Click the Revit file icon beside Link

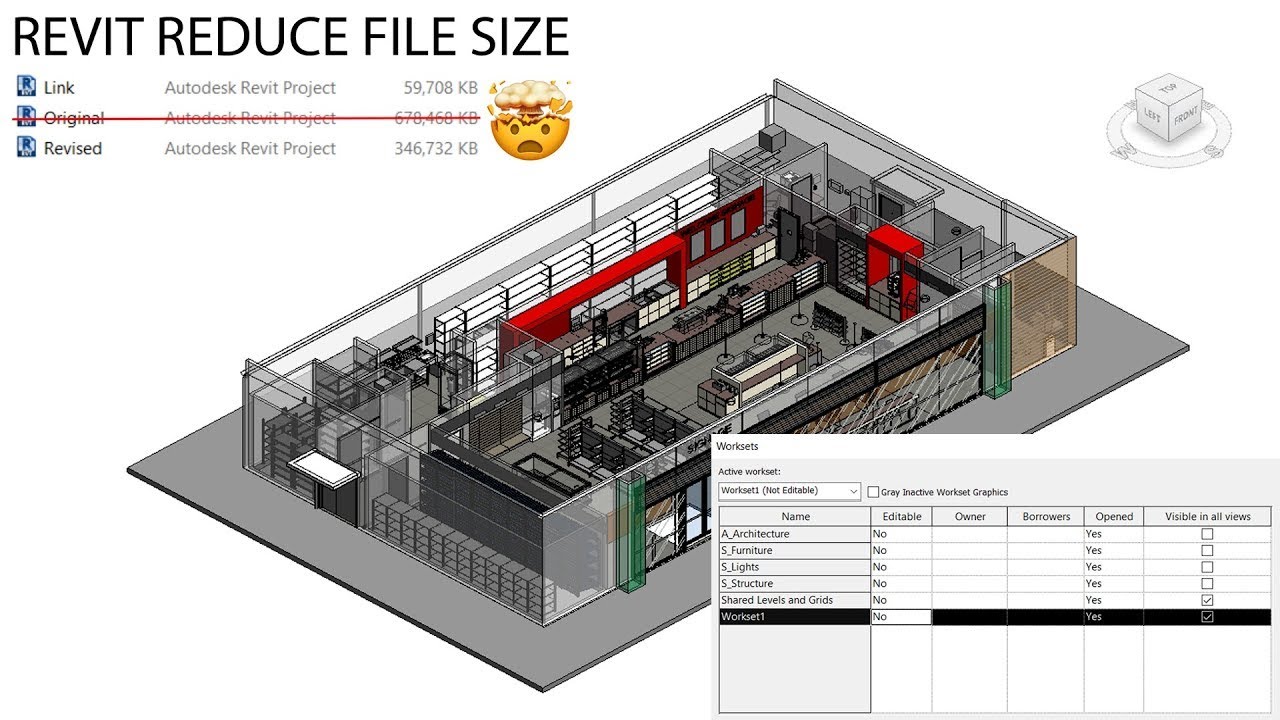click(x=26, y=87)
